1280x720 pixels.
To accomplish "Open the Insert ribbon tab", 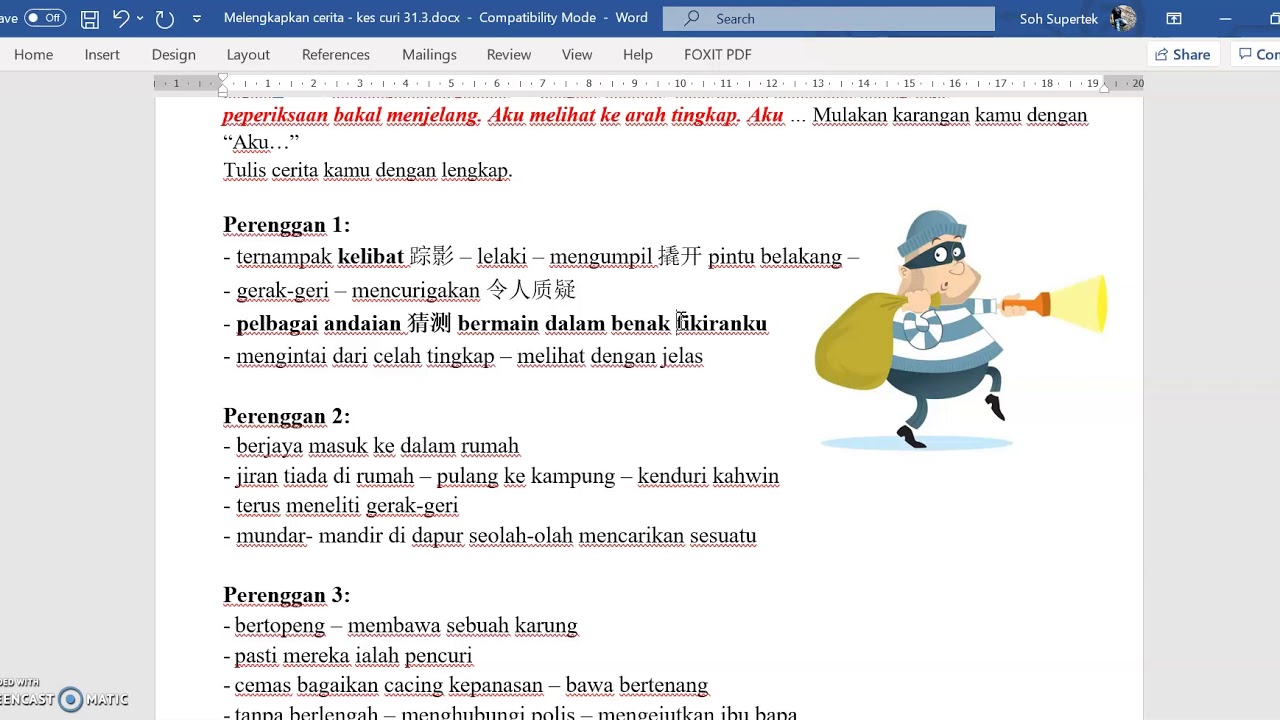I will coord(102,55).
